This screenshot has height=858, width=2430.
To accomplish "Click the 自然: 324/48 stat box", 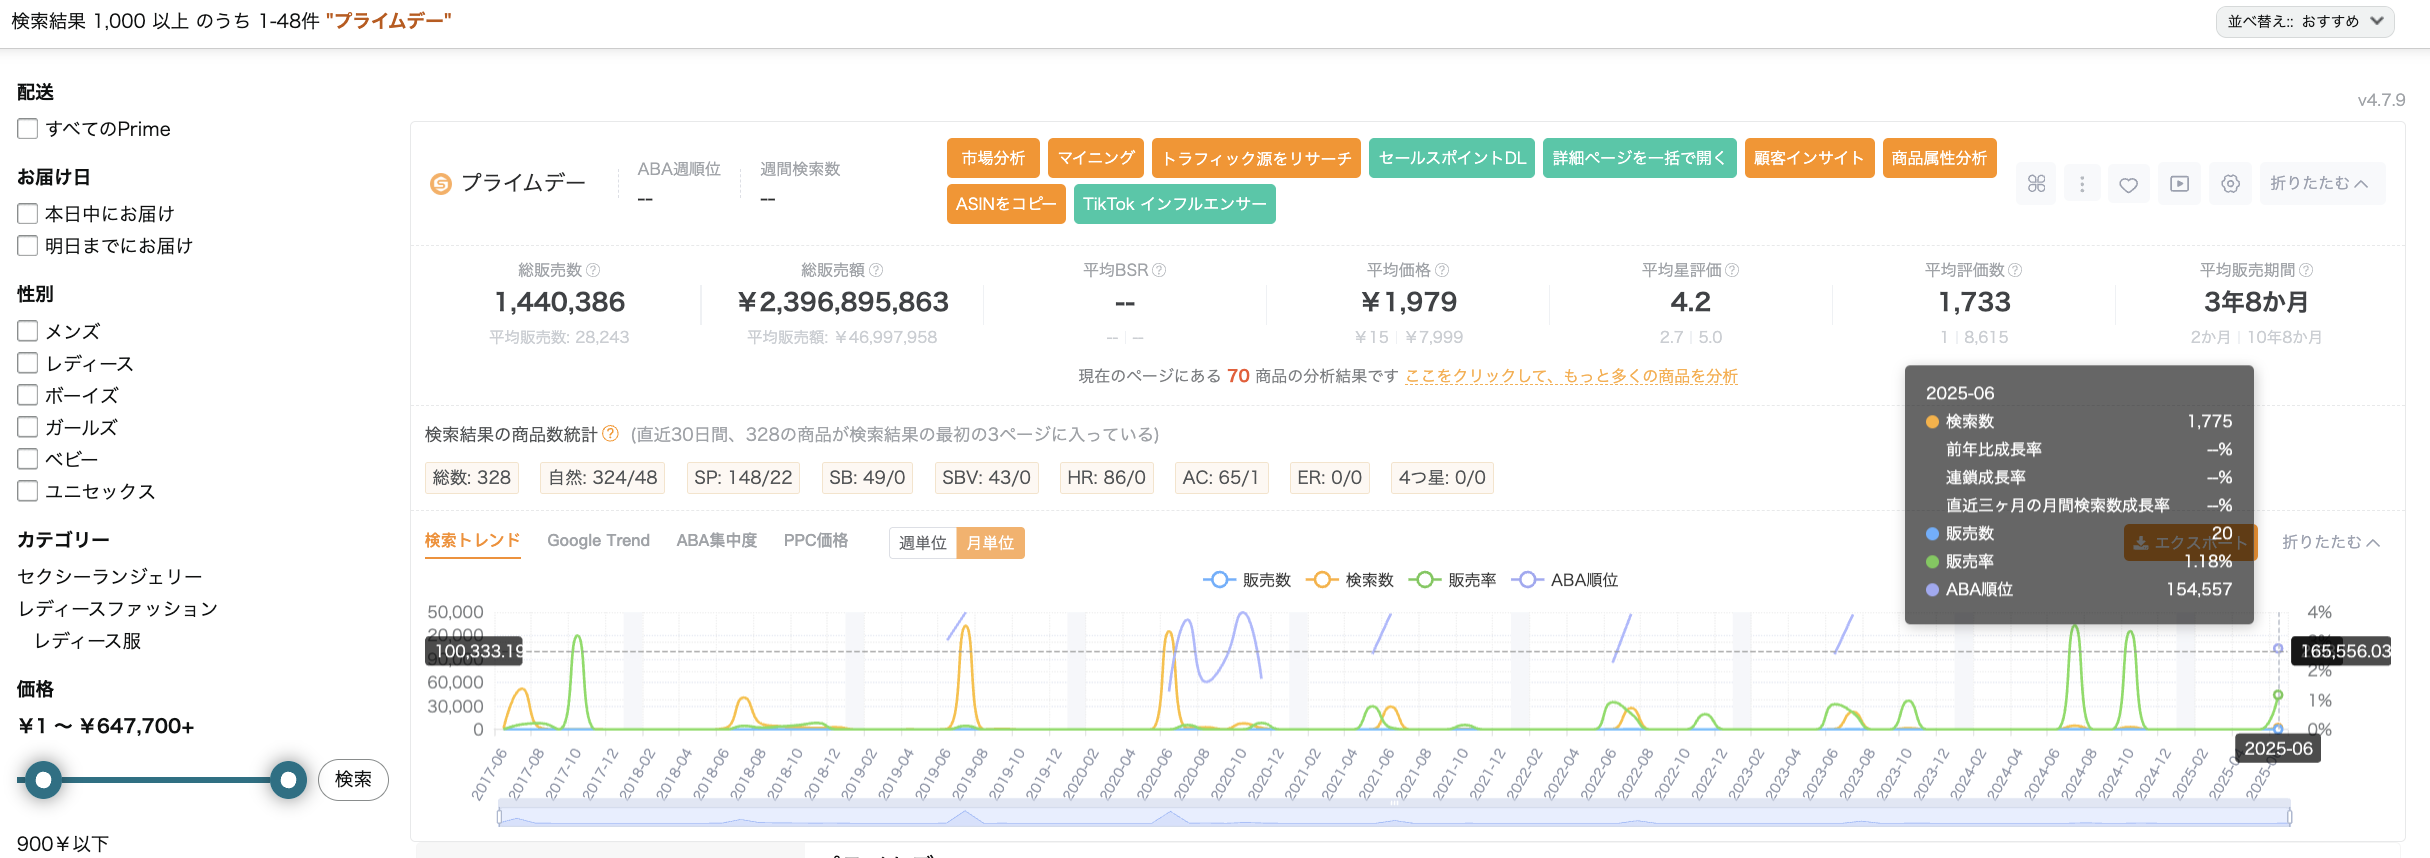I will click(x=603, y=478).
